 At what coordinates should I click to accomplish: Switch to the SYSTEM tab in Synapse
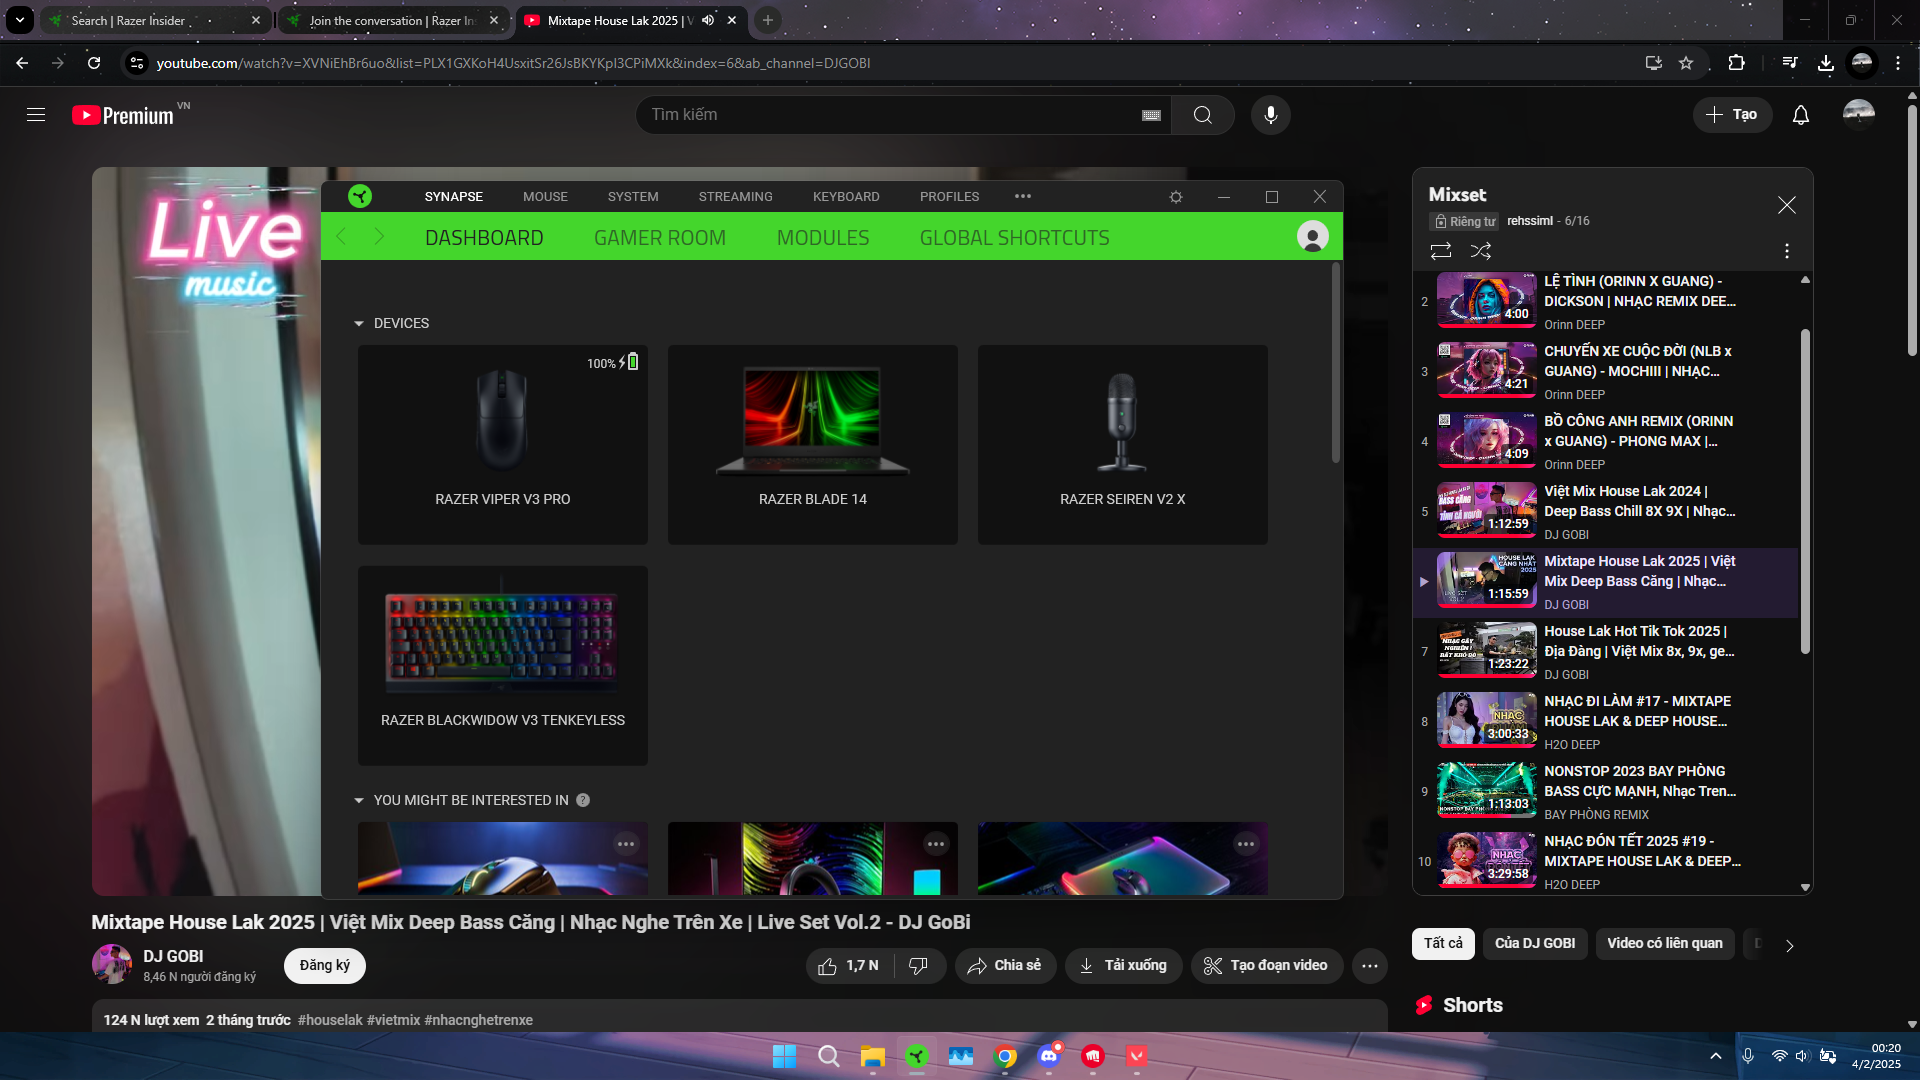(633, 197)
